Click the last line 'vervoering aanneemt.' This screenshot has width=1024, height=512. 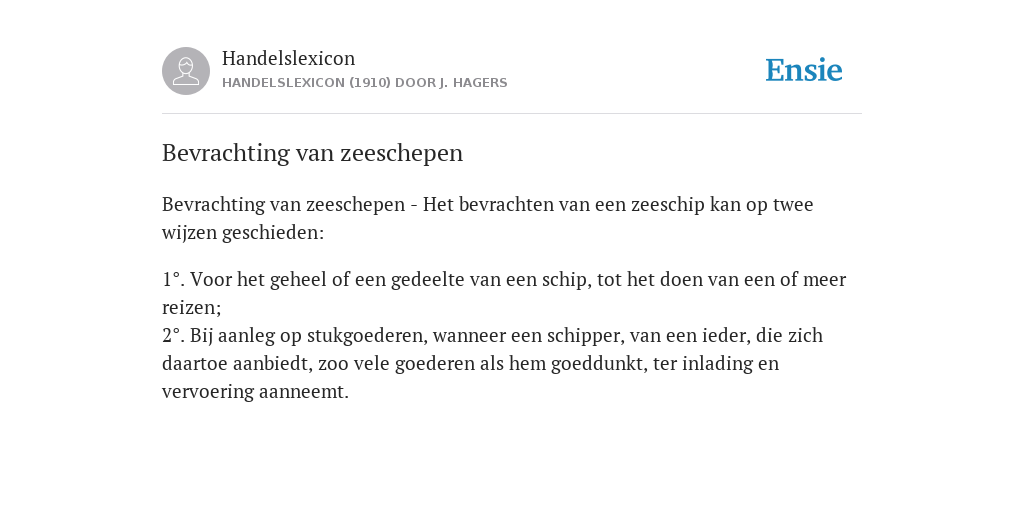(255, 392)
